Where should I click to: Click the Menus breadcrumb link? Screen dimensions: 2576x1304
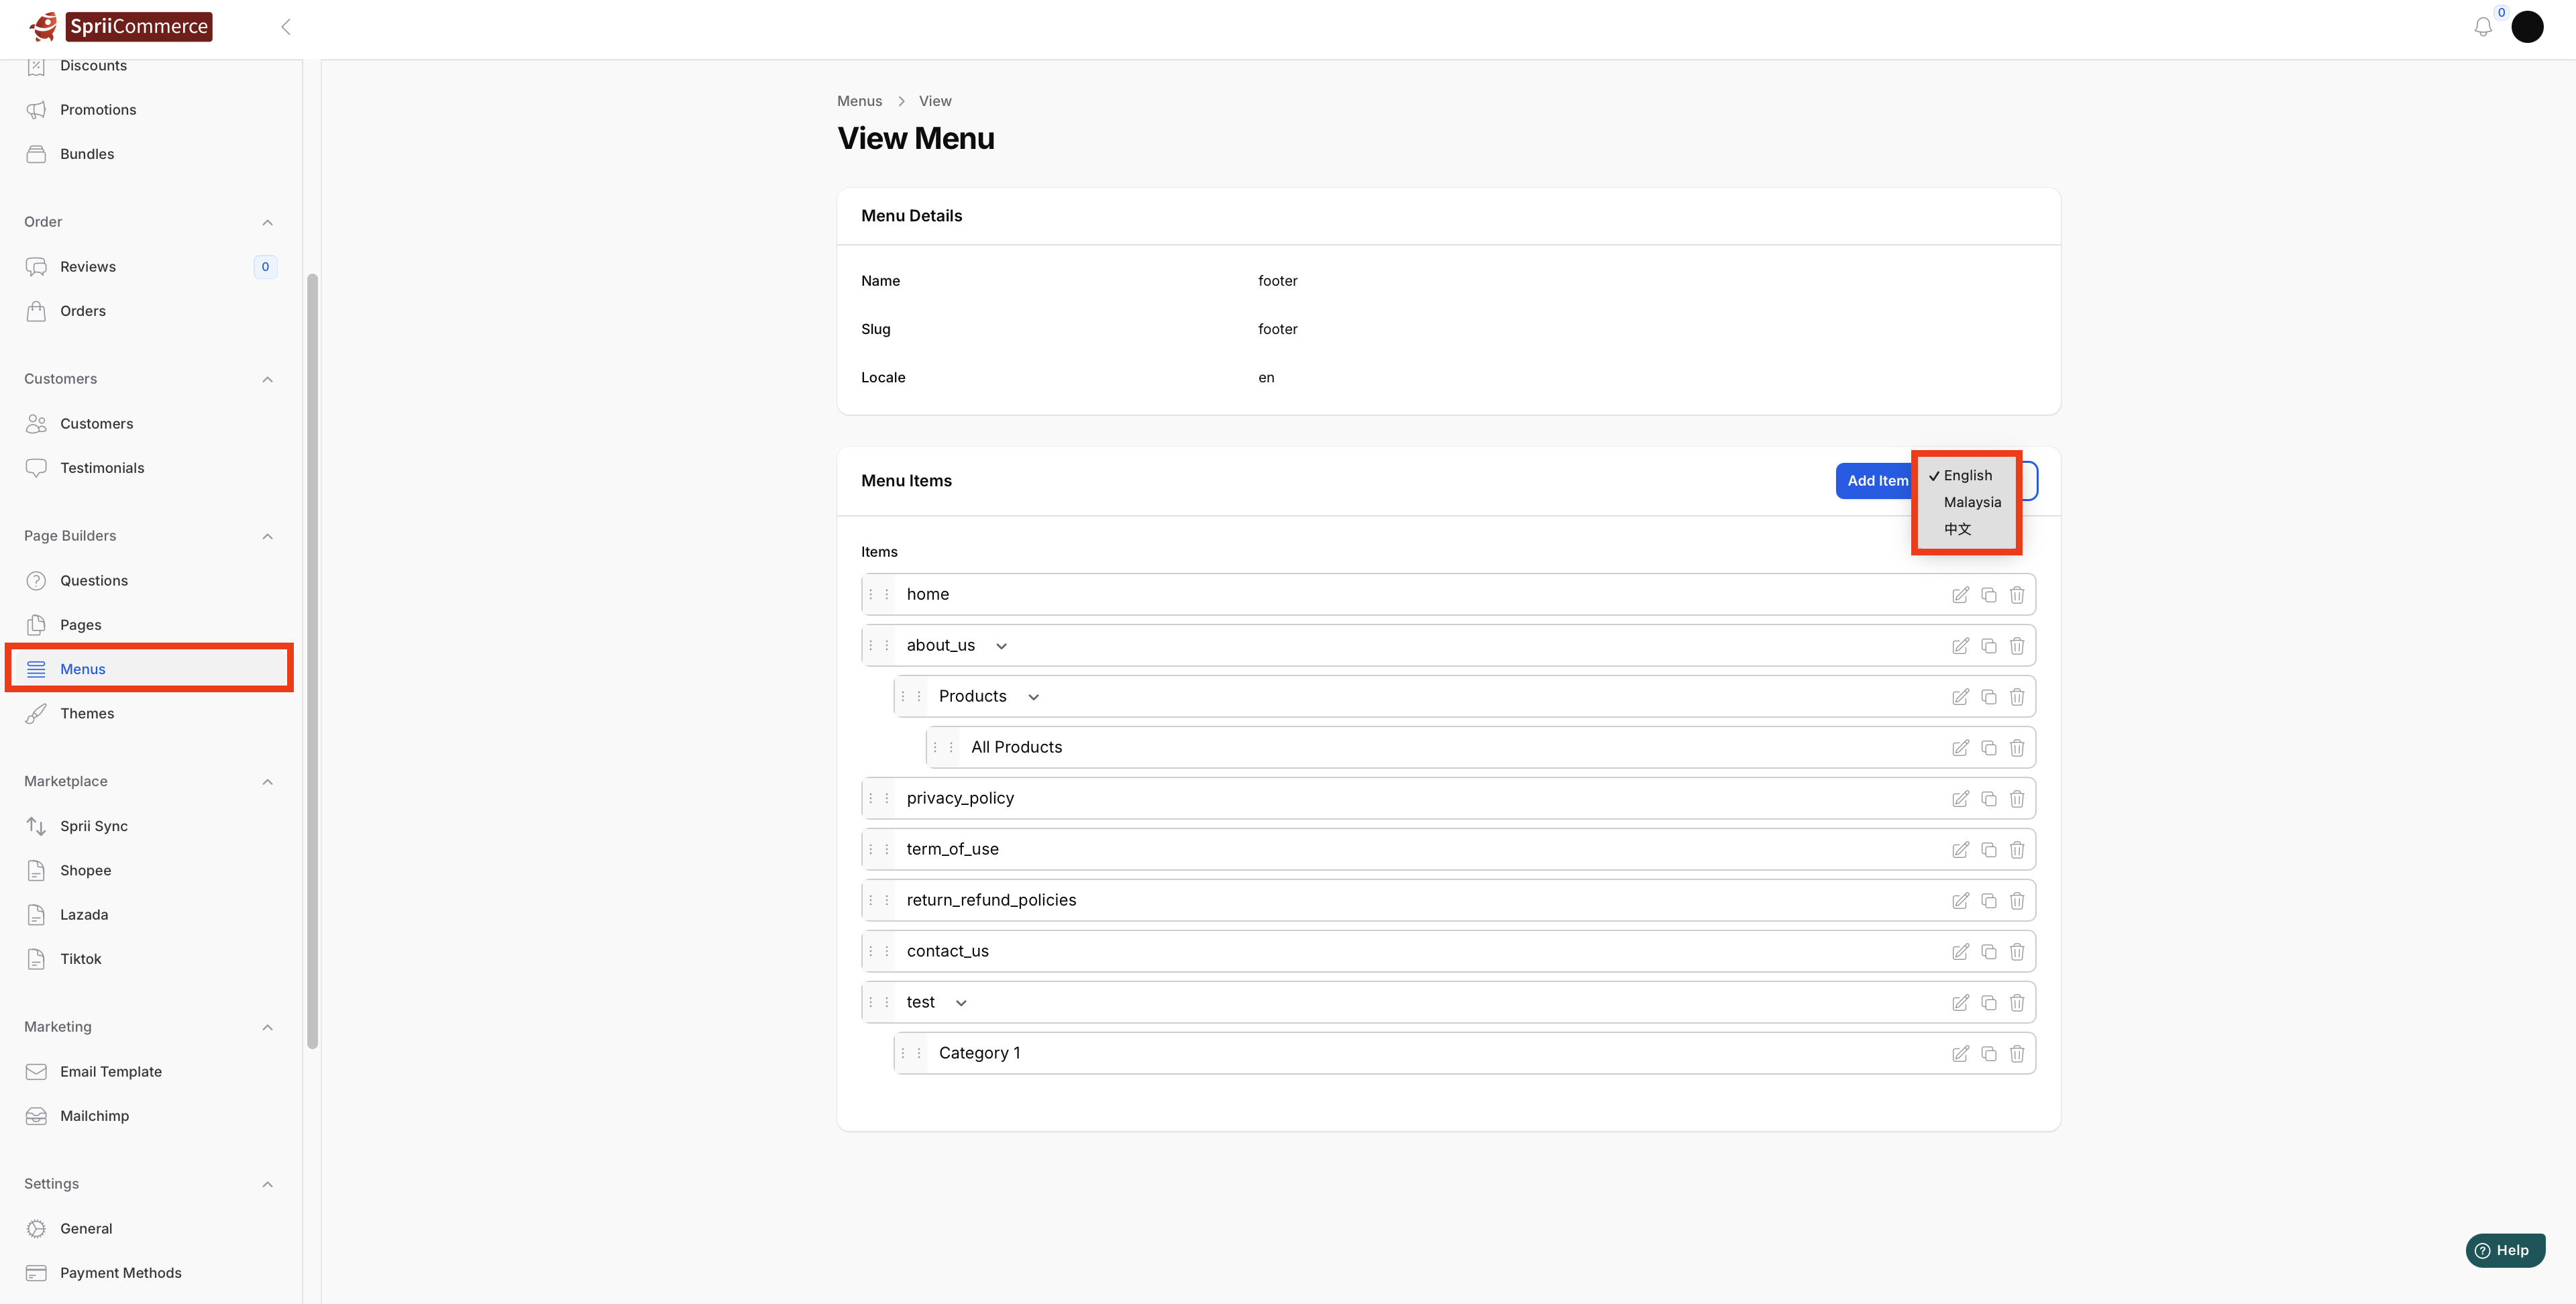click(859, 101)
